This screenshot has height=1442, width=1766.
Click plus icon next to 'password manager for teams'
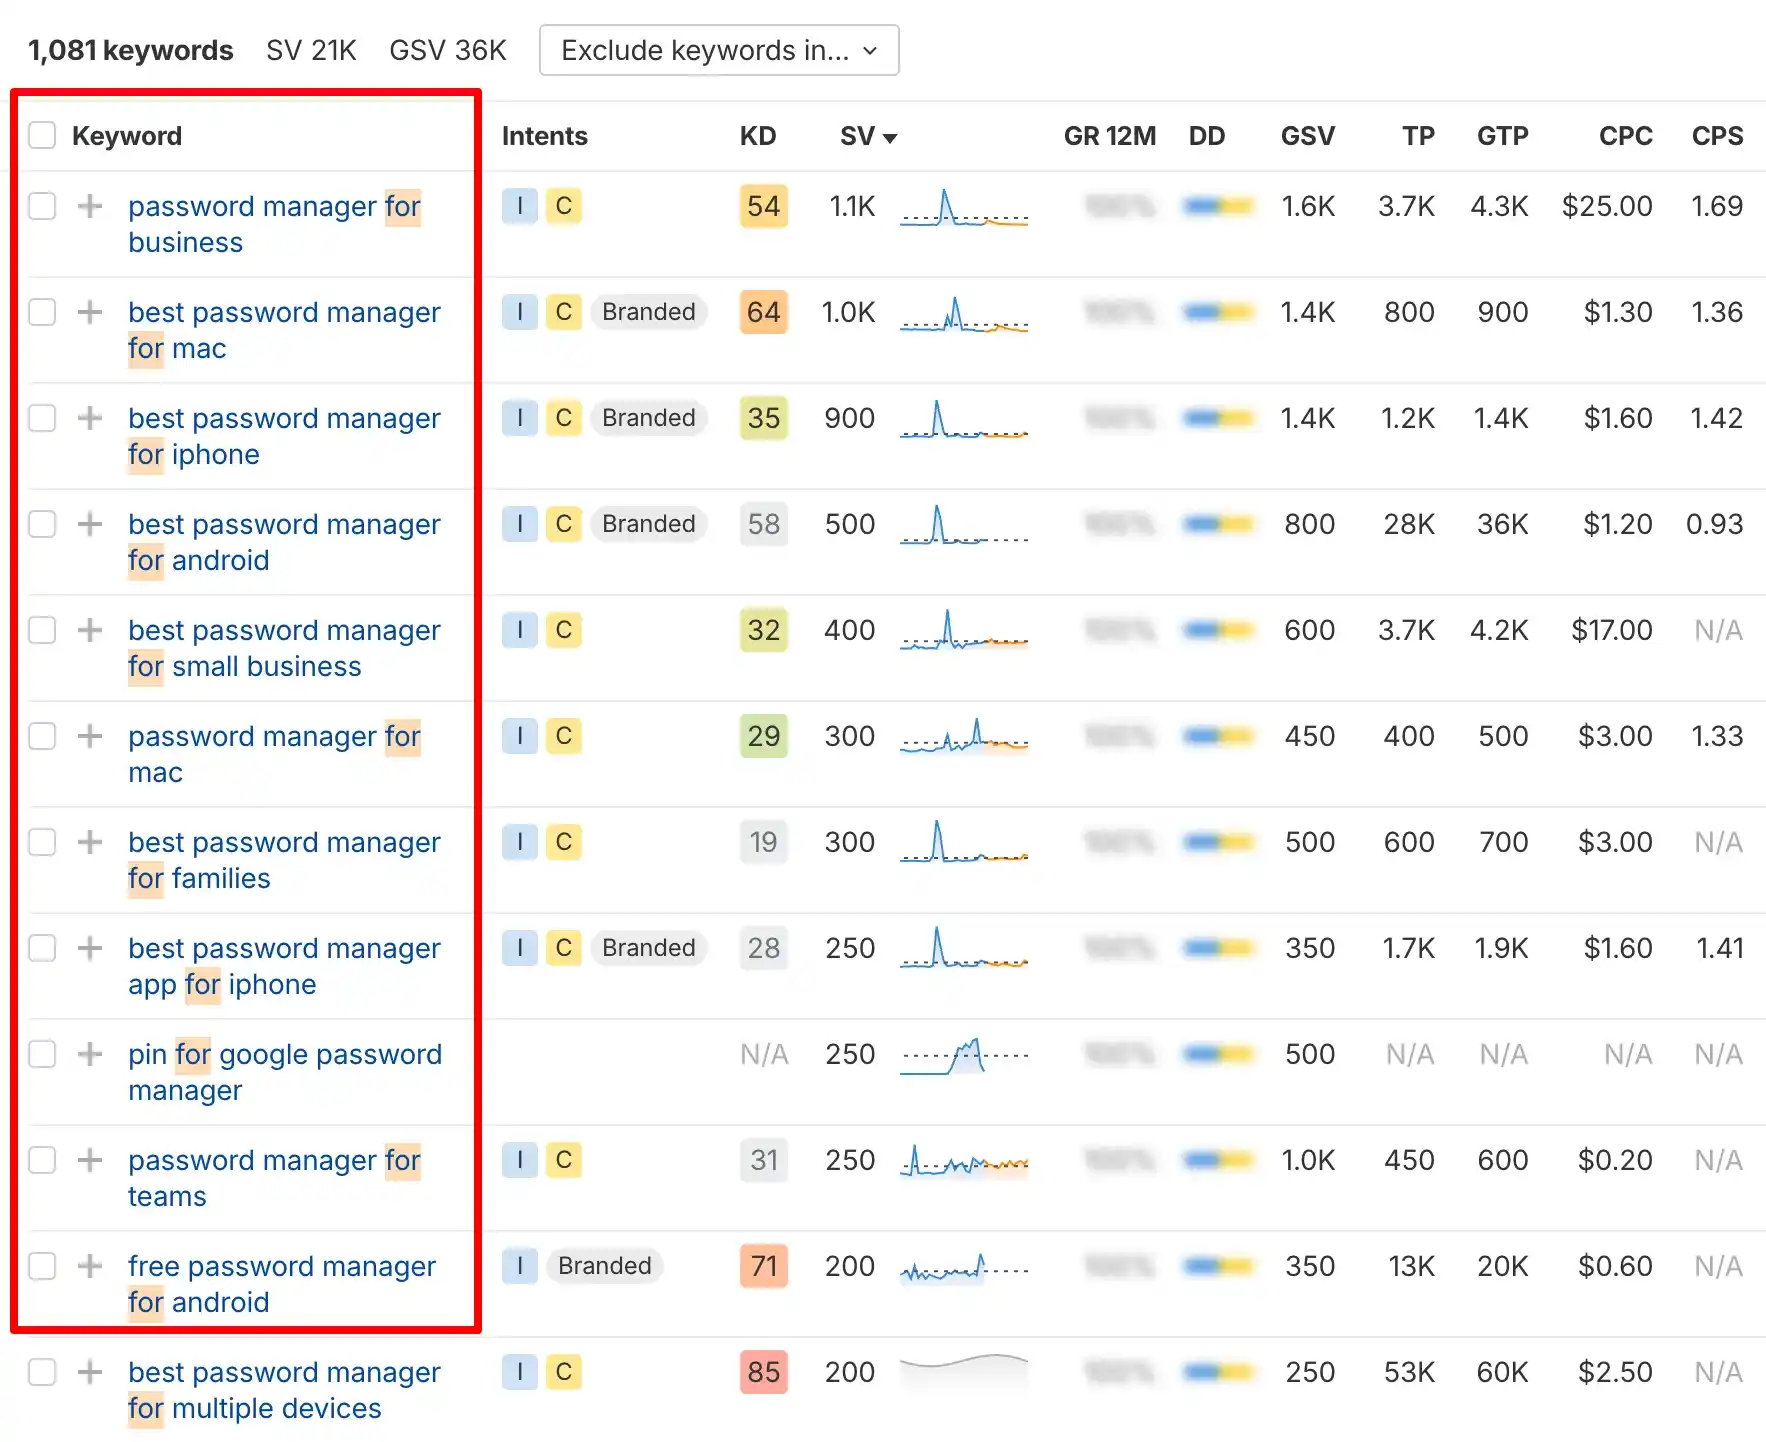tap(90, 1160)
